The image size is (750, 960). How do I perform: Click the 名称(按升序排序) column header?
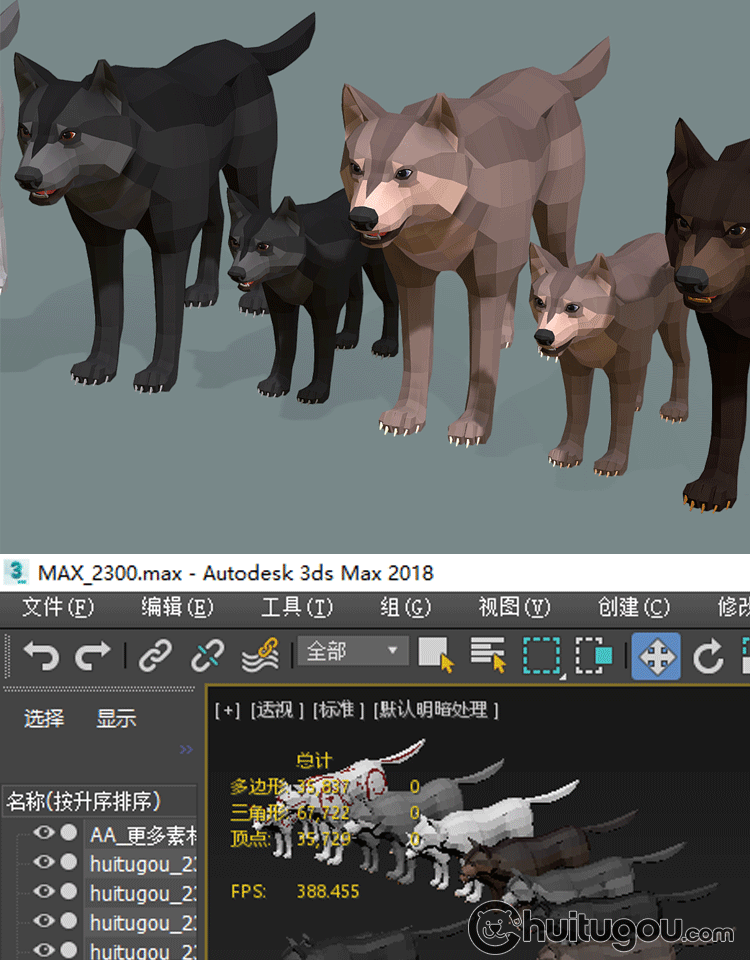pyautogui.click(x=85, y=801)
